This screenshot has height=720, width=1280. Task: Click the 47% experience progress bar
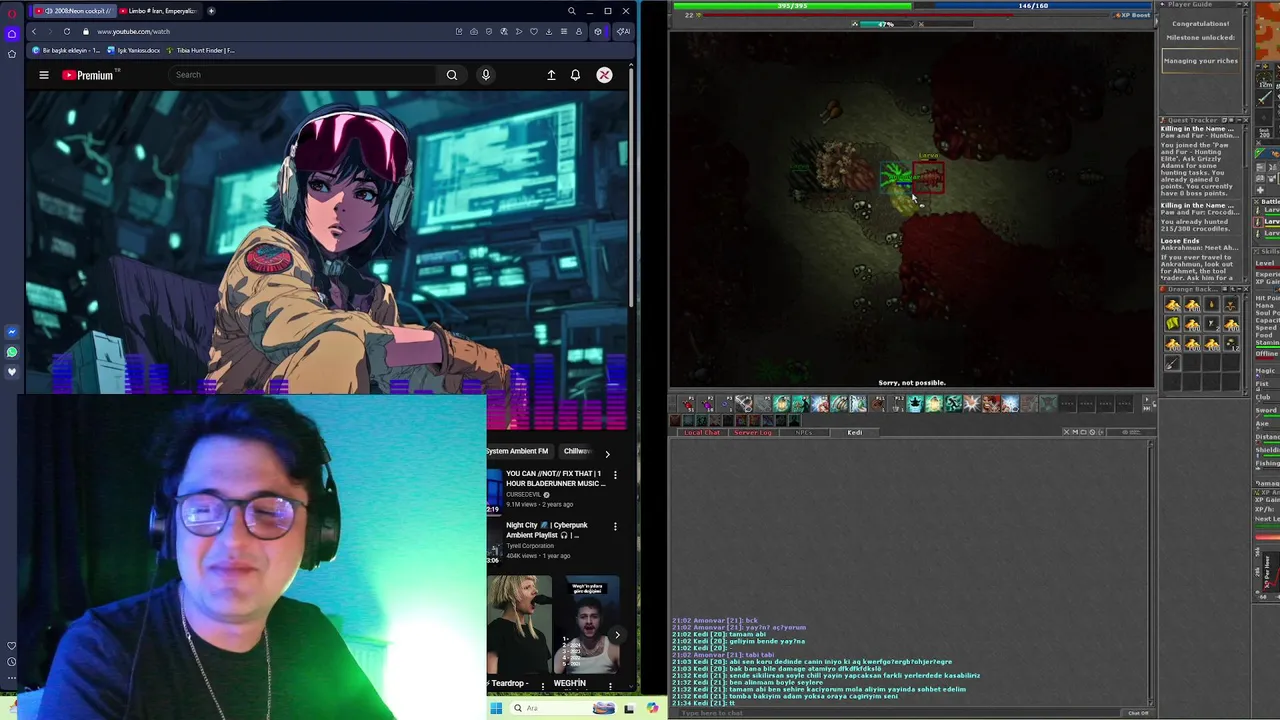point(886,24)
